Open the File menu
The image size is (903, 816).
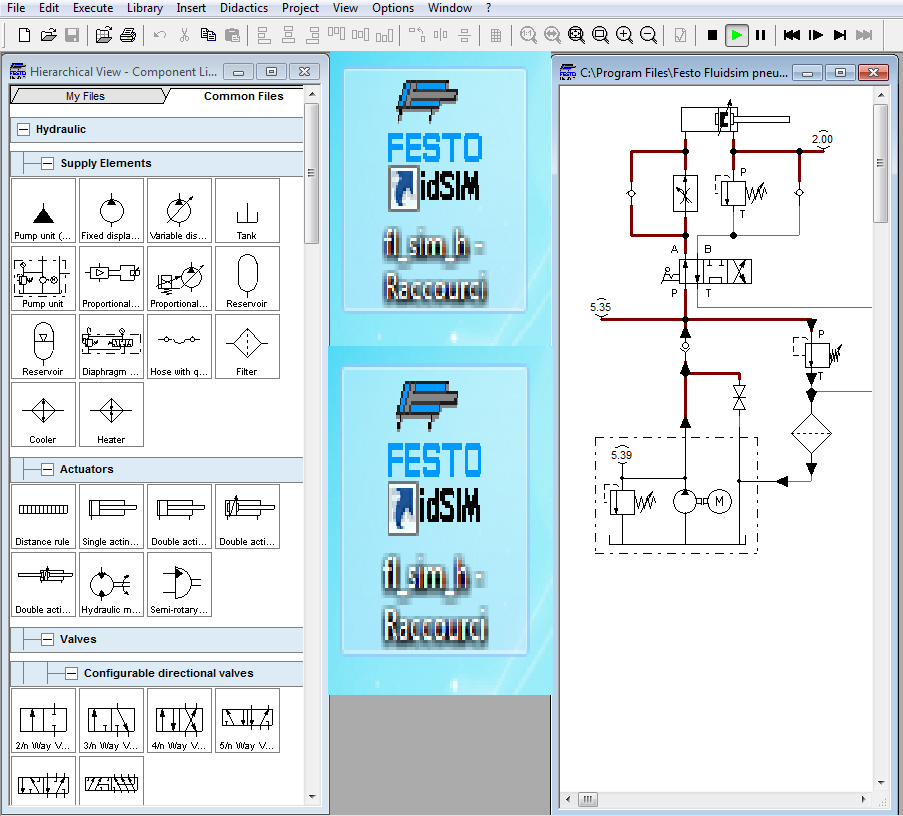pos(16,8)
